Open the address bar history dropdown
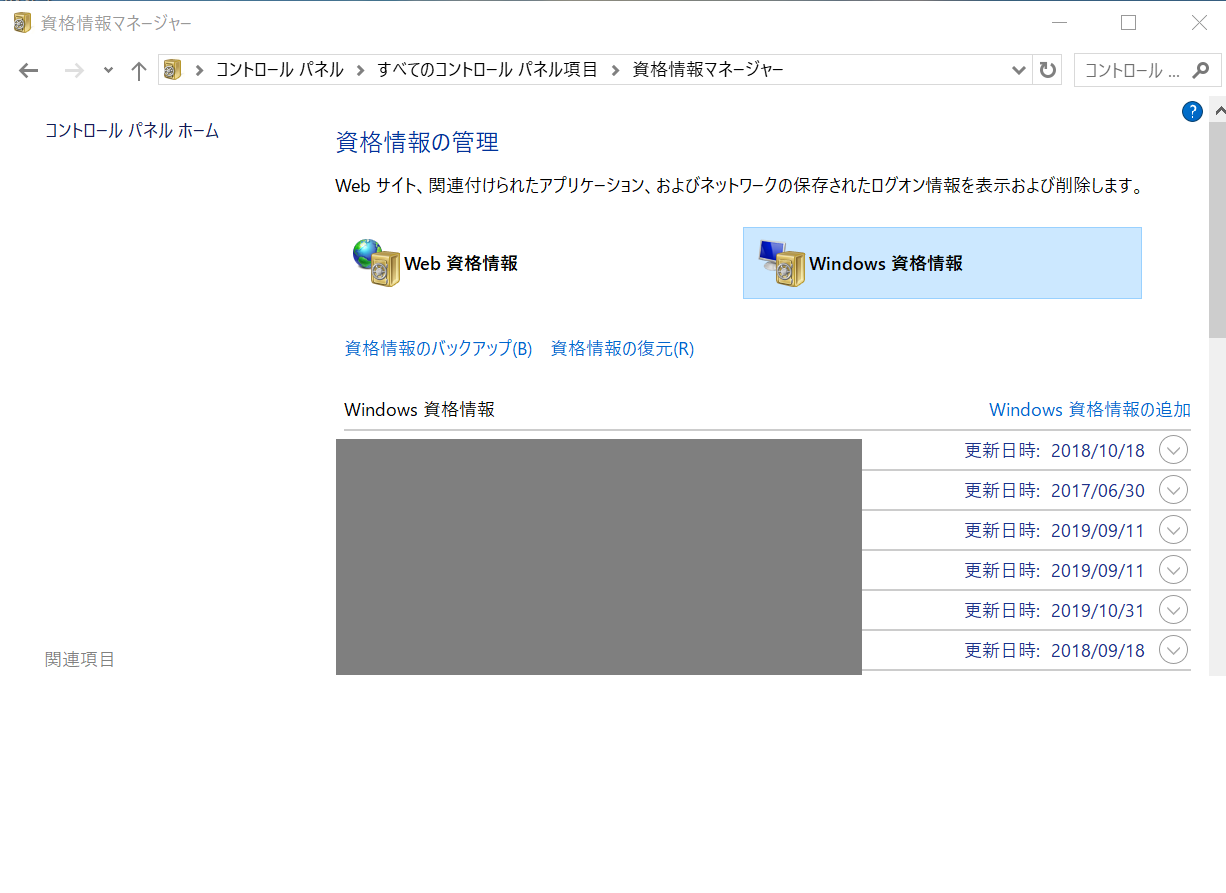The height and width of the screenshot is (893, 1226). 1019,70
